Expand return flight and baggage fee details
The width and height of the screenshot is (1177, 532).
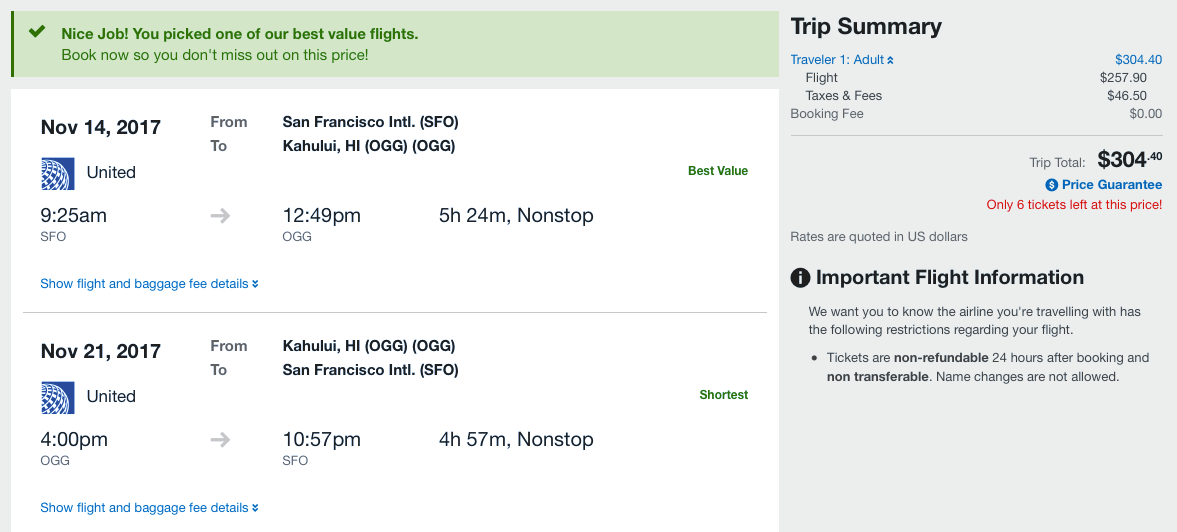tap(149, 508)
